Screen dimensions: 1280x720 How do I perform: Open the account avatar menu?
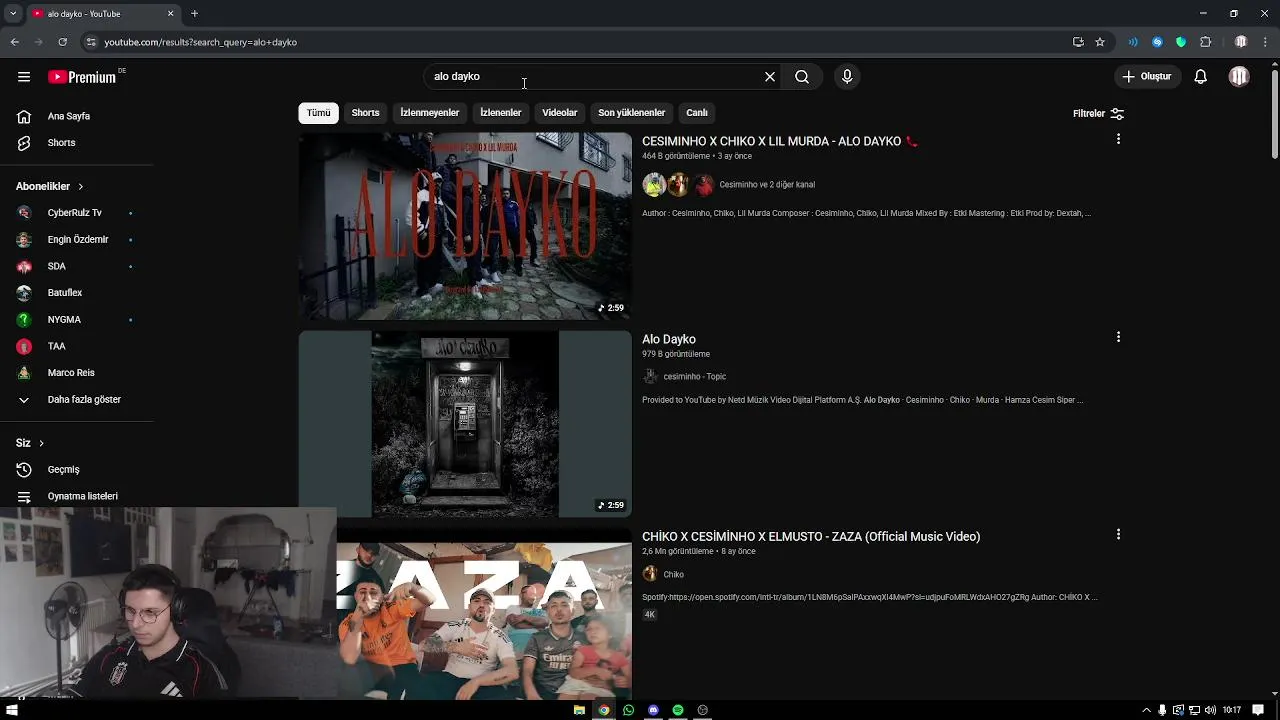(1239, 77)
